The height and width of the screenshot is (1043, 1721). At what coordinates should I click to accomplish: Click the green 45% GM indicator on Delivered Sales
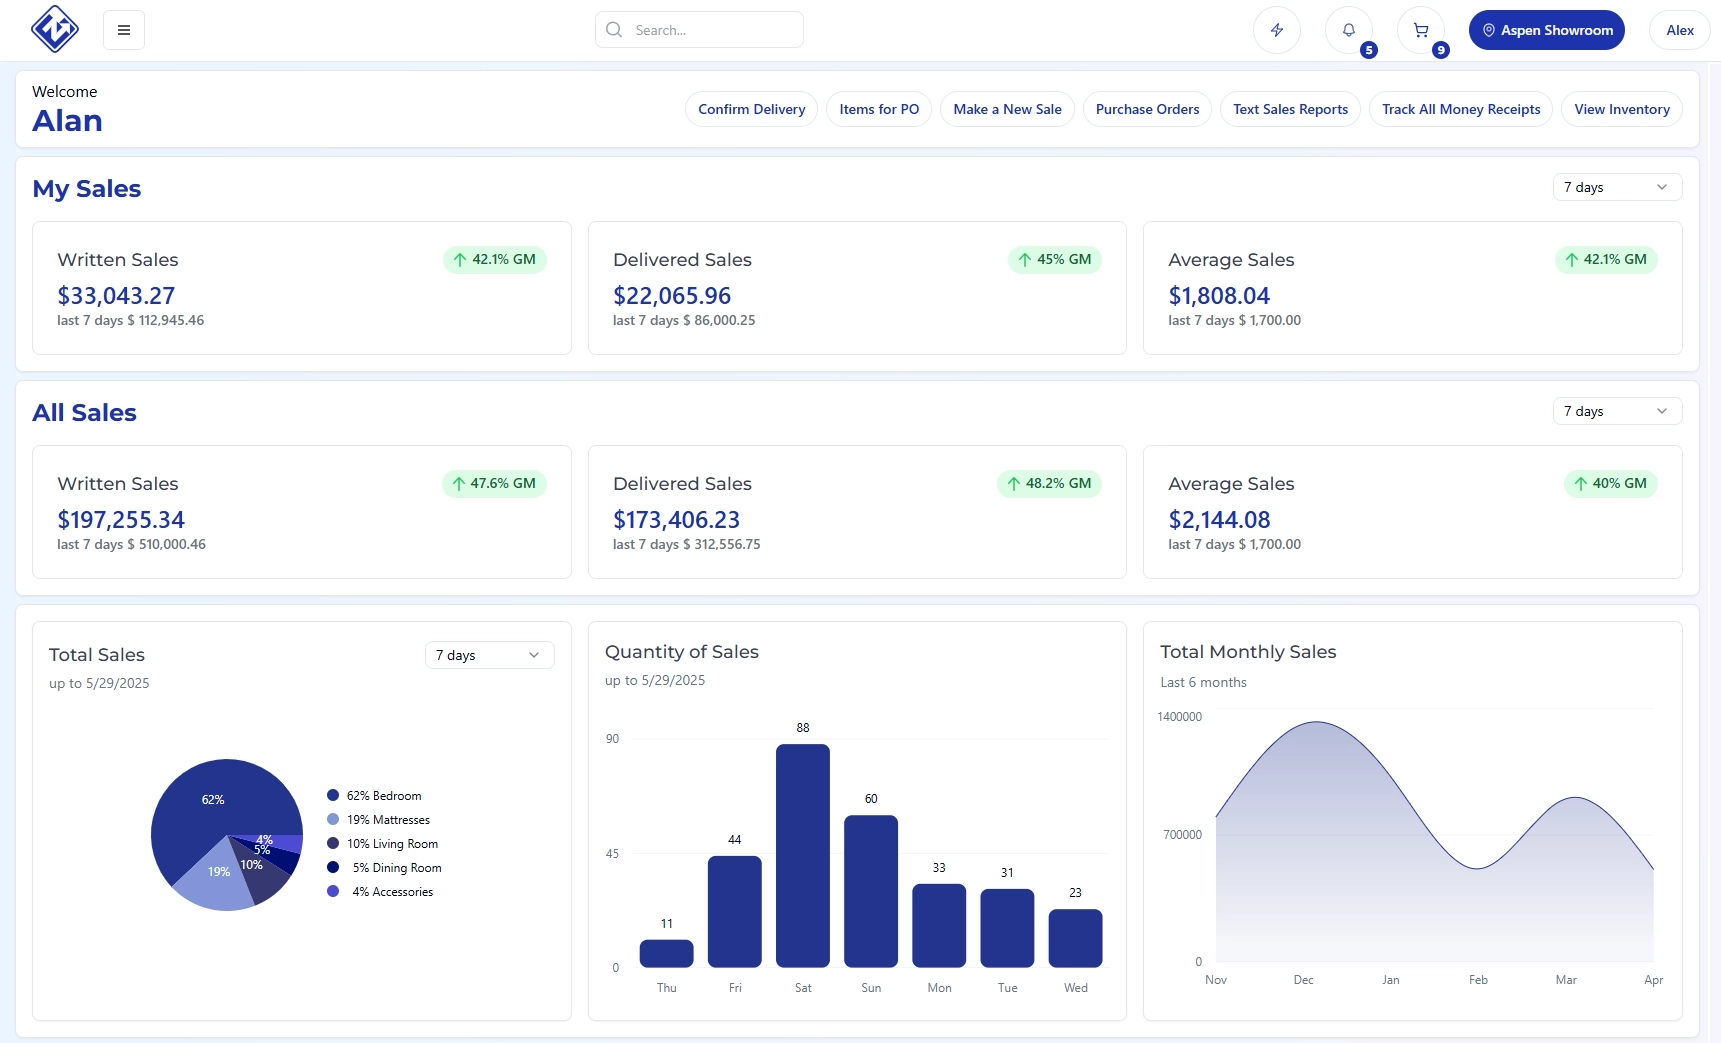click(x=1054, y=259)
